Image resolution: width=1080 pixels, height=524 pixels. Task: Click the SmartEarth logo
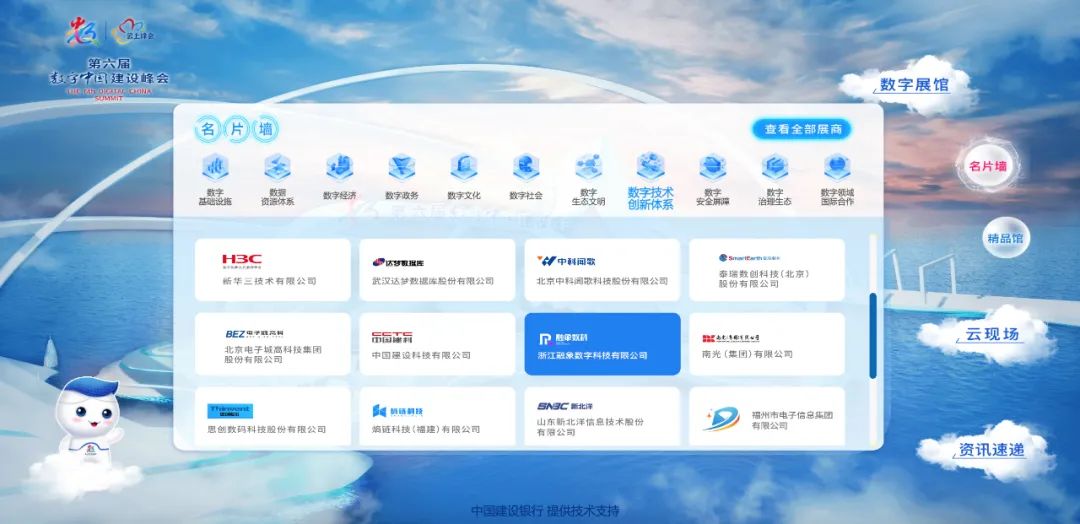point(749,258)
